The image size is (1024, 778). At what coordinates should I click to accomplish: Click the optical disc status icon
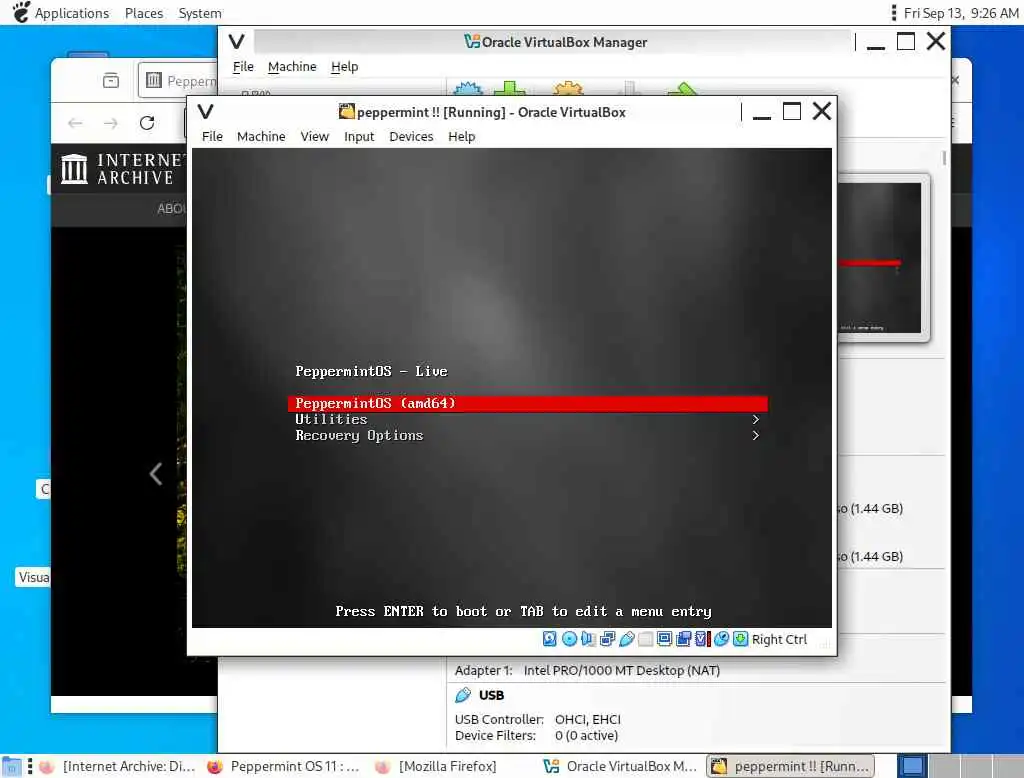[569, 639]
